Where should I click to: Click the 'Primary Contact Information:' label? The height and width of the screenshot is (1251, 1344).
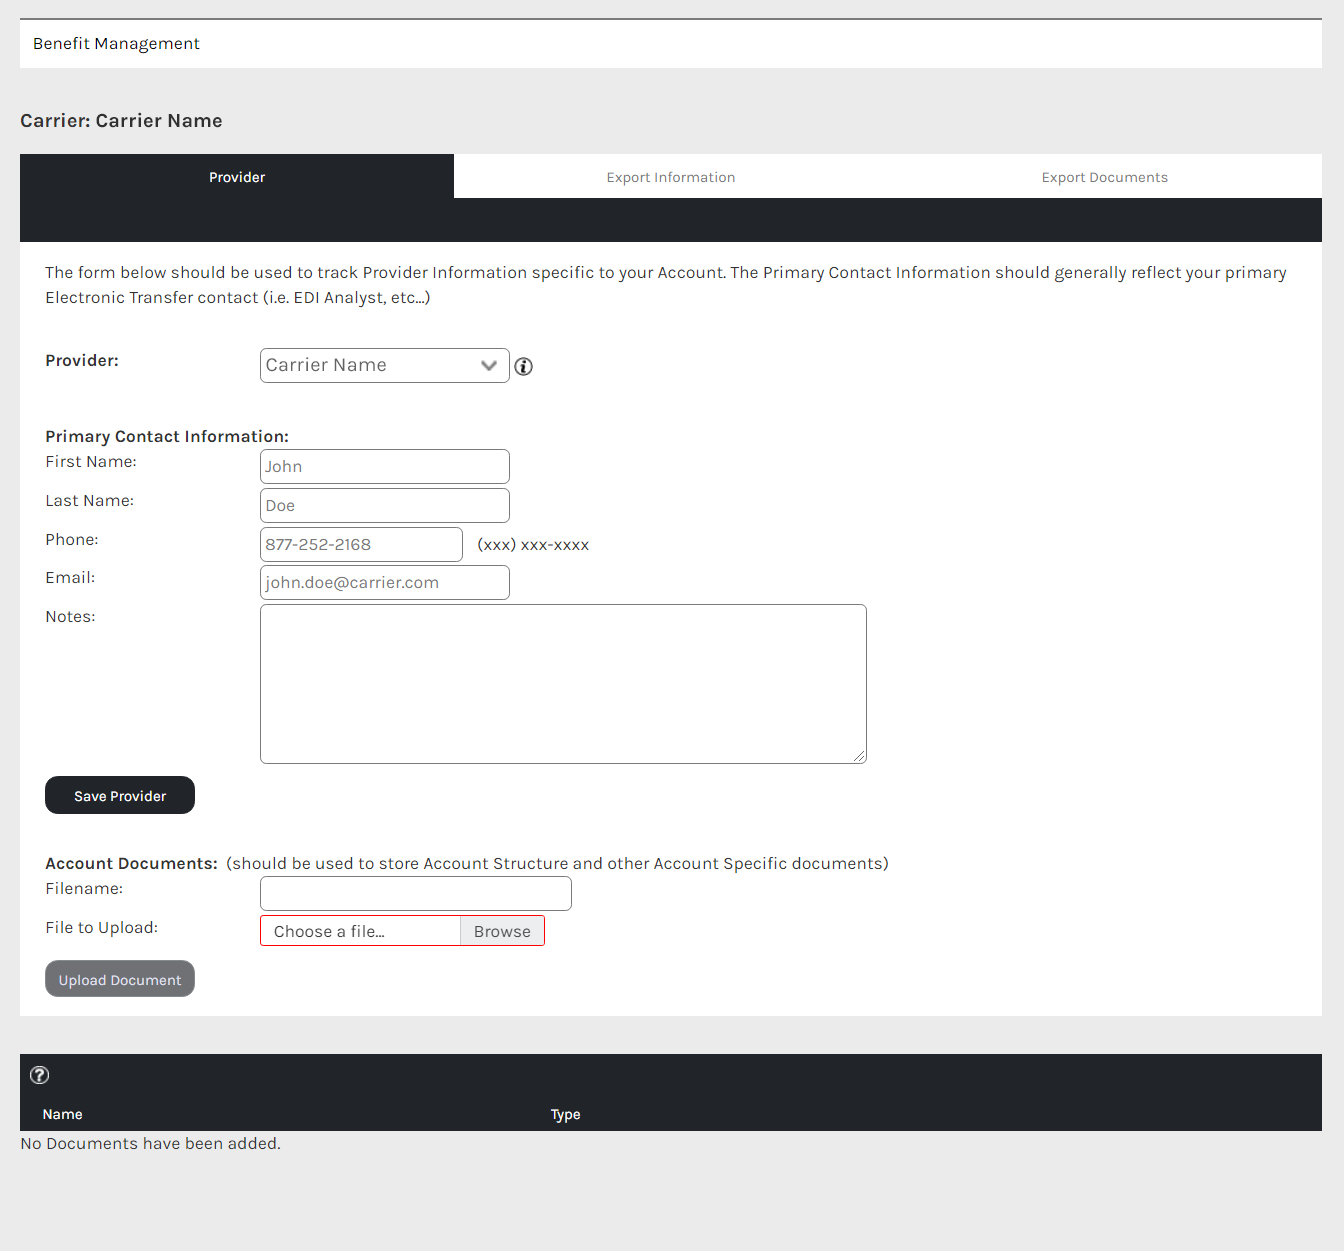(x=167, y=436)
